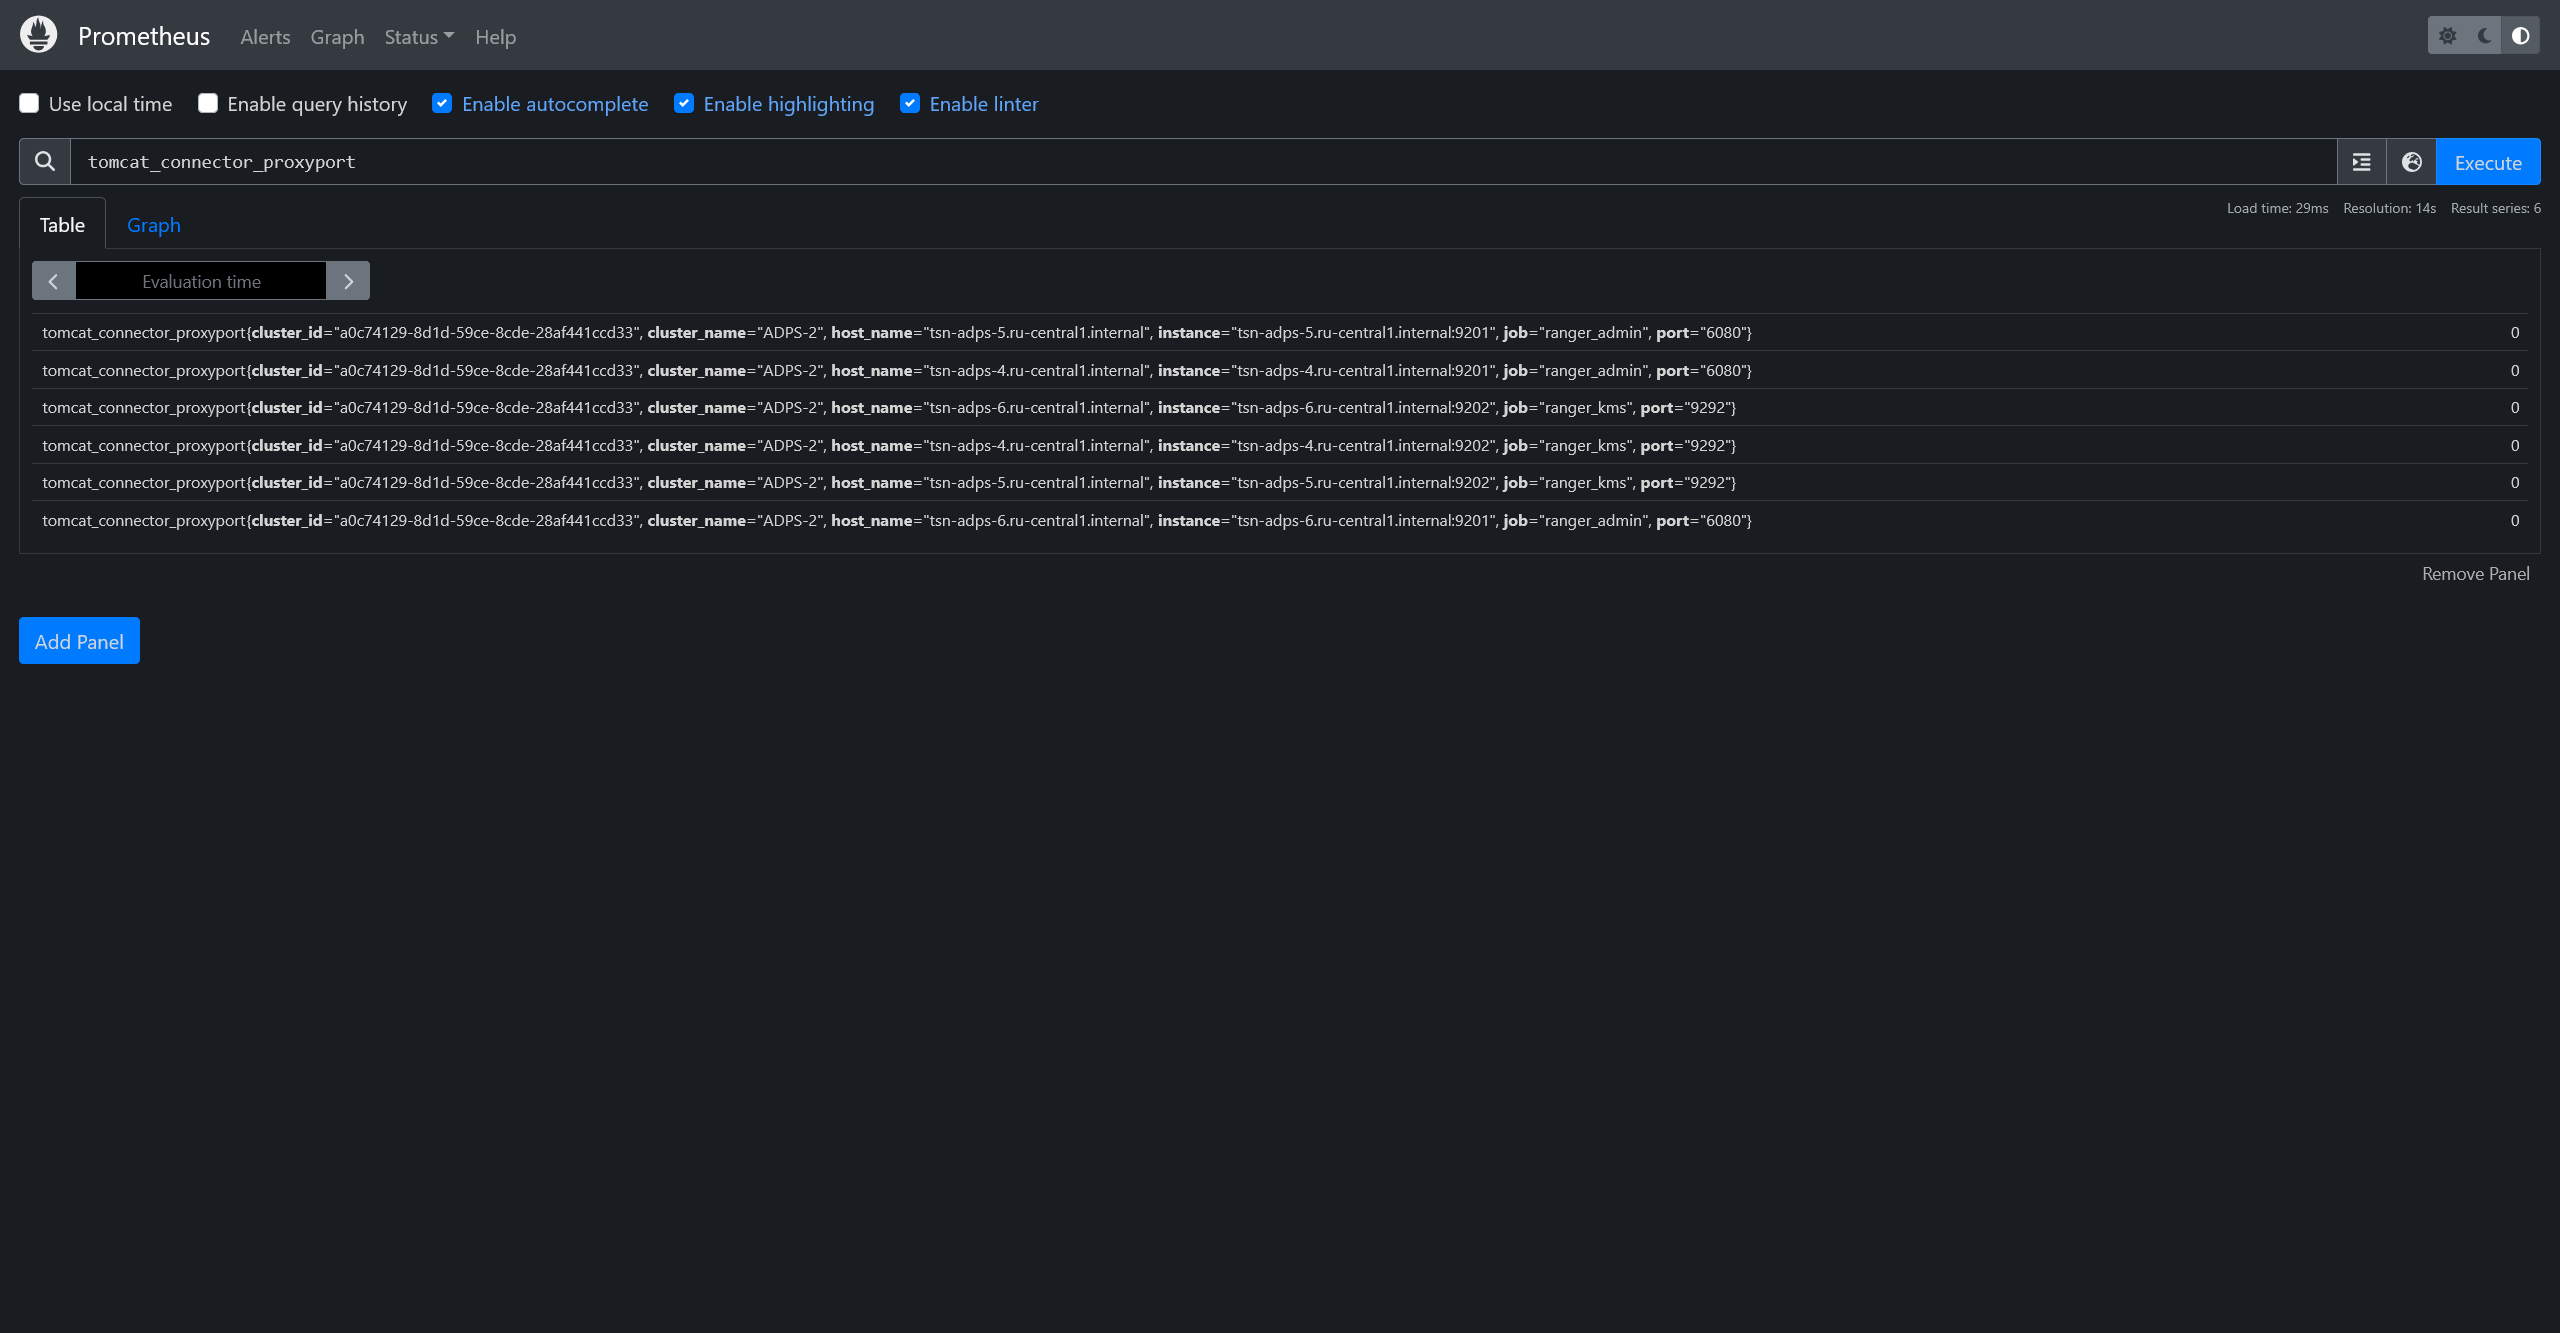The height and width of the screenshot is (1333, 2560).
Task: Enable the query history checkbox
Action: (207, 102)
